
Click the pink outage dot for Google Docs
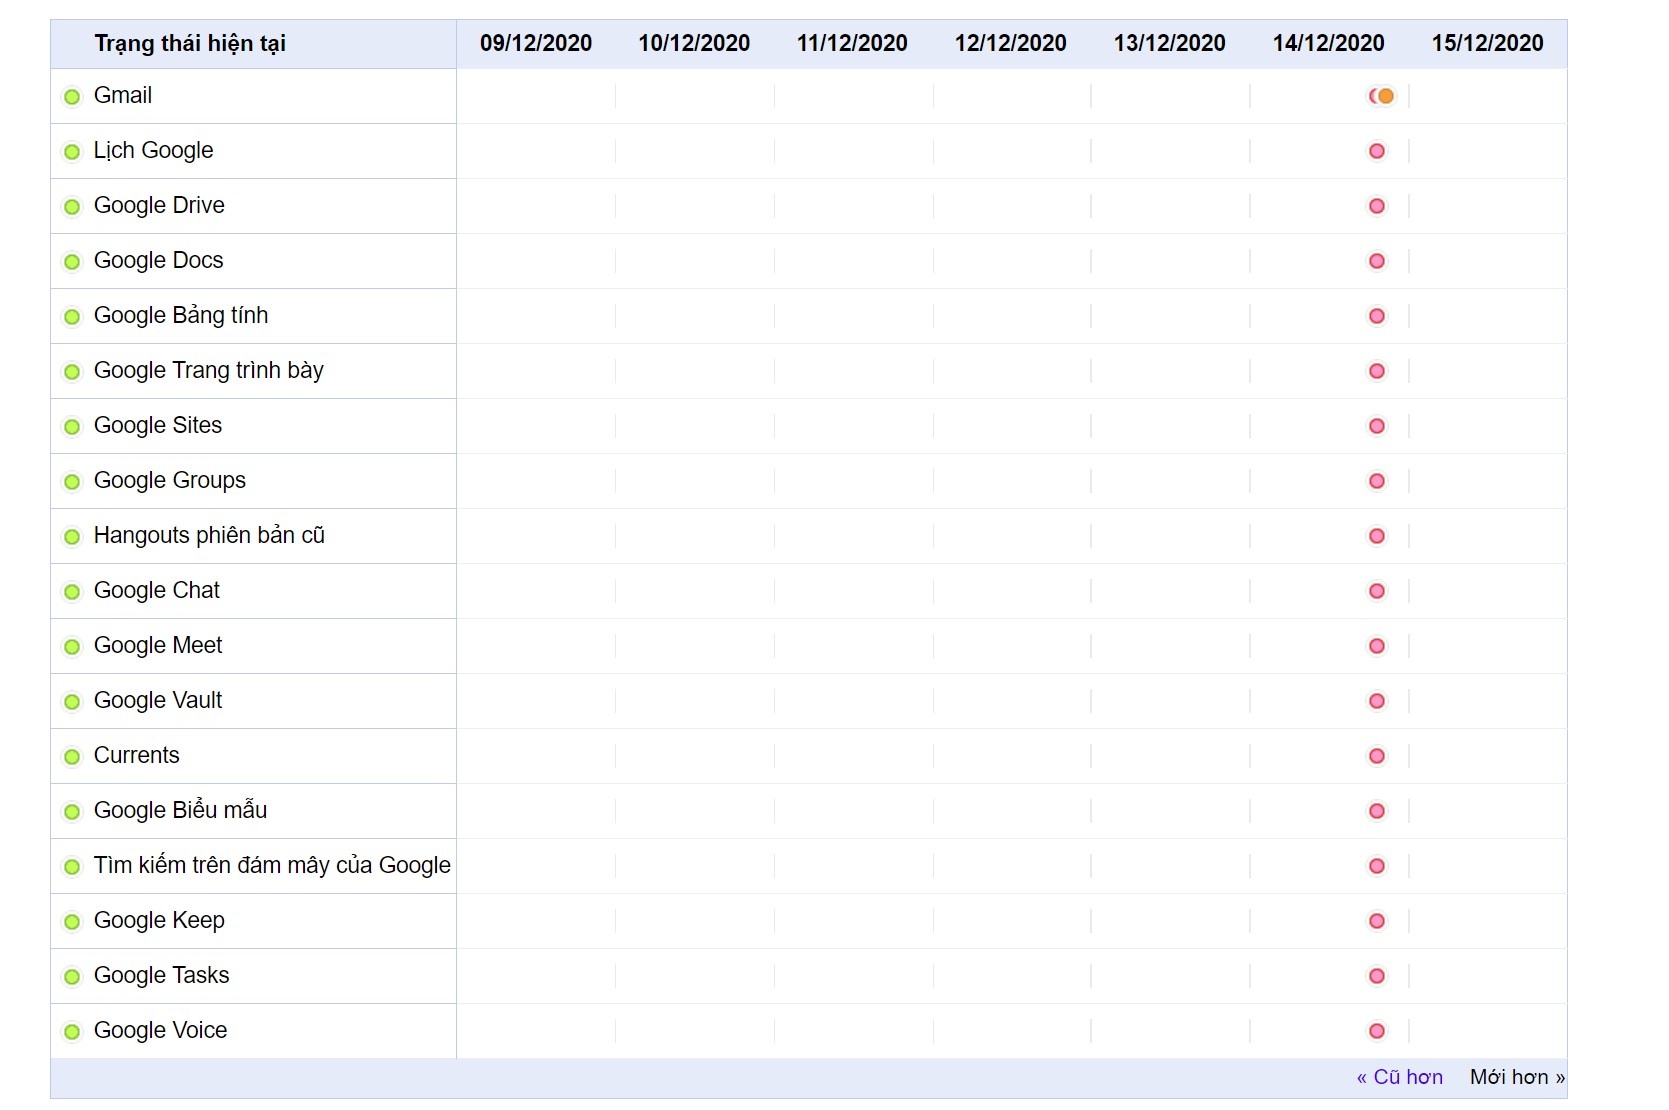click(x=1377, y=261)
